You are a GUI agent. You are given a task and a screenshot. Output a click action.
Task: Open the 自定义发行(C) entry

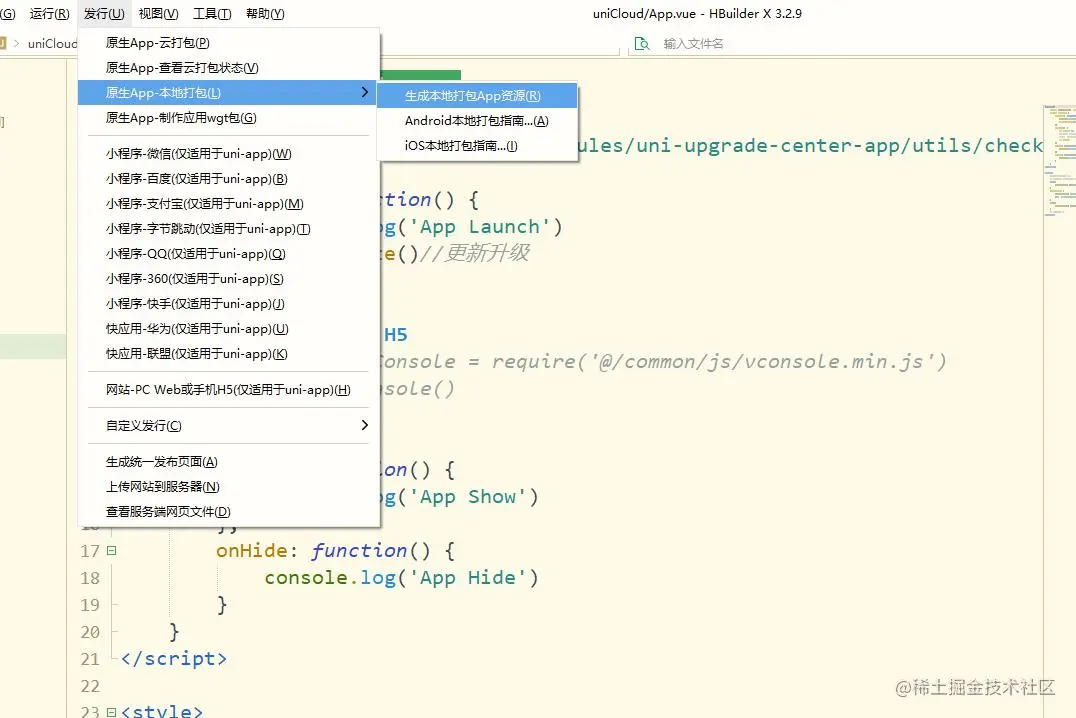tap(229, 426)
